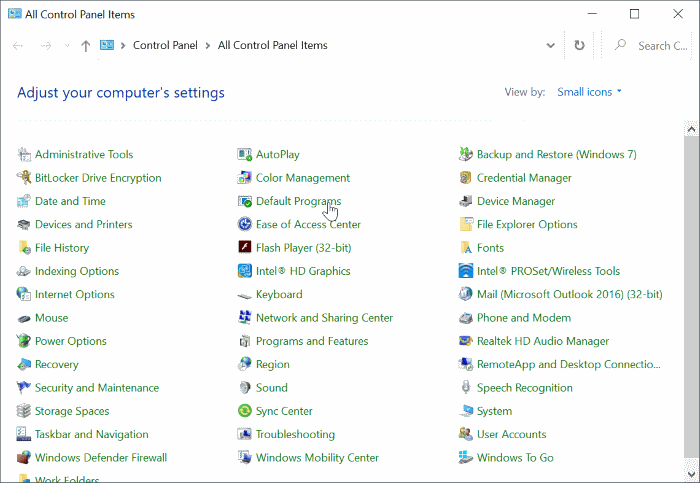Click the All Control Panel Items breadcrumb
Image resolution: width=700 pixels, height=483 pixels.
(272, 46)
